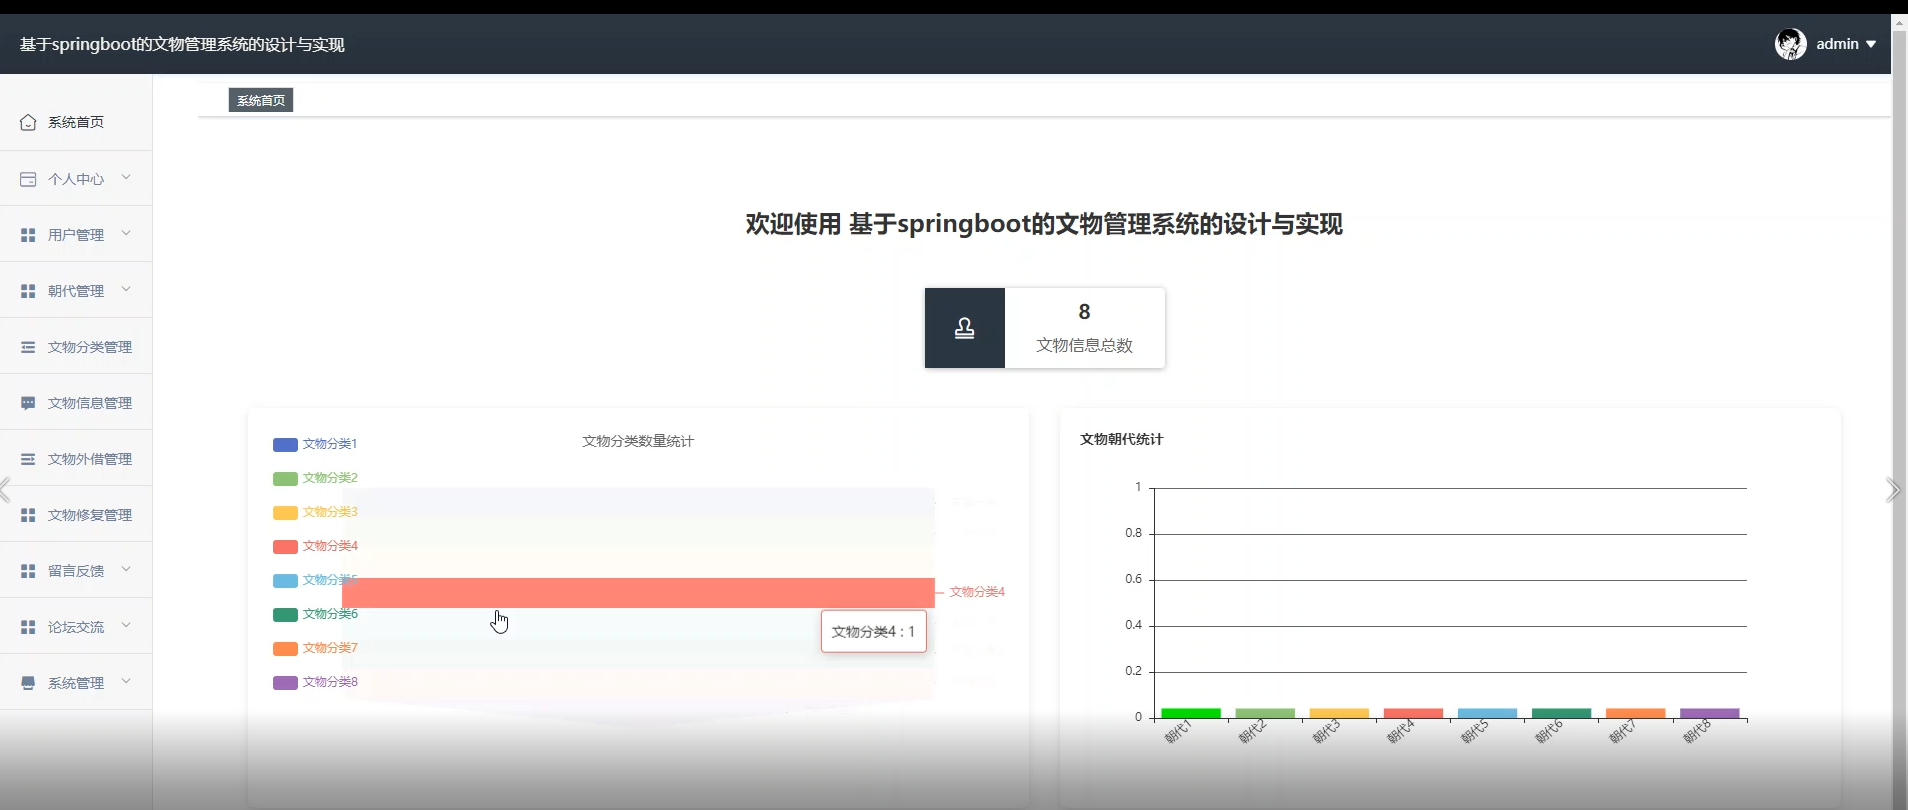Open the 文物信息管理 menu item
This screenshot has width=1908, height=810.
tap(76, 403)
